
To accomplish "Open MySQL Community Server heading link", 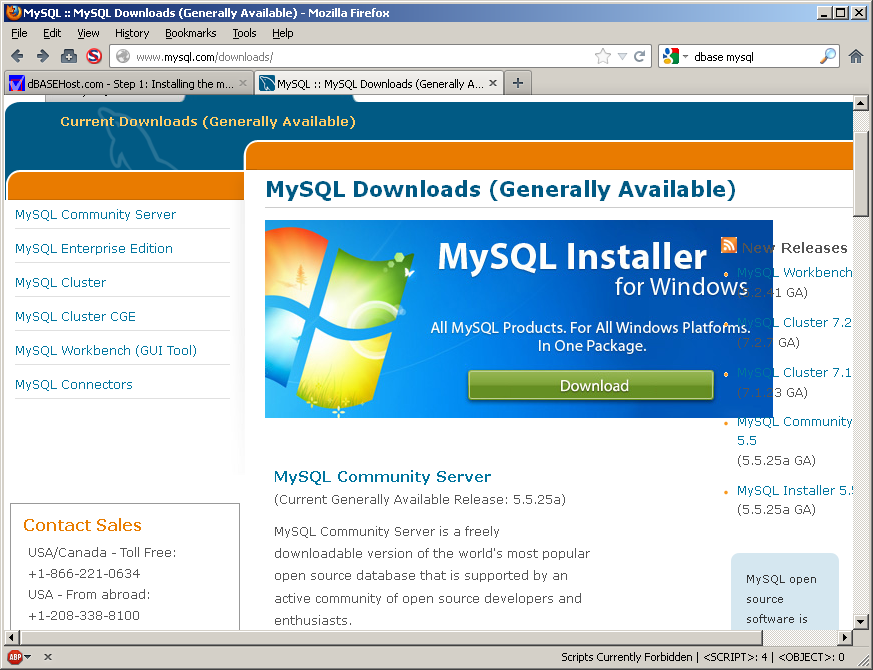I will coord(382,477).
